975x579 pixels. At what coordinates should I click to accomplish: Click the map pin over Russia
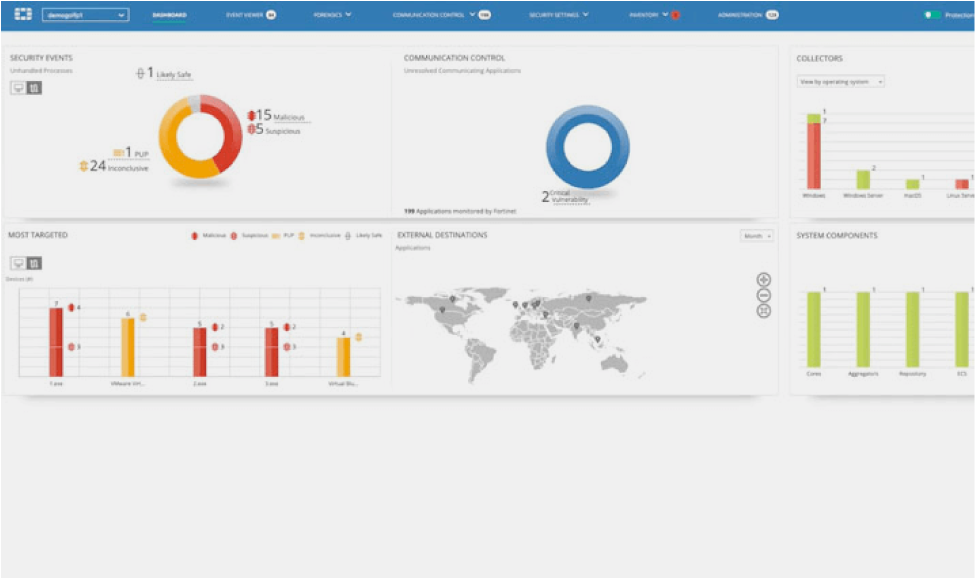589,299
